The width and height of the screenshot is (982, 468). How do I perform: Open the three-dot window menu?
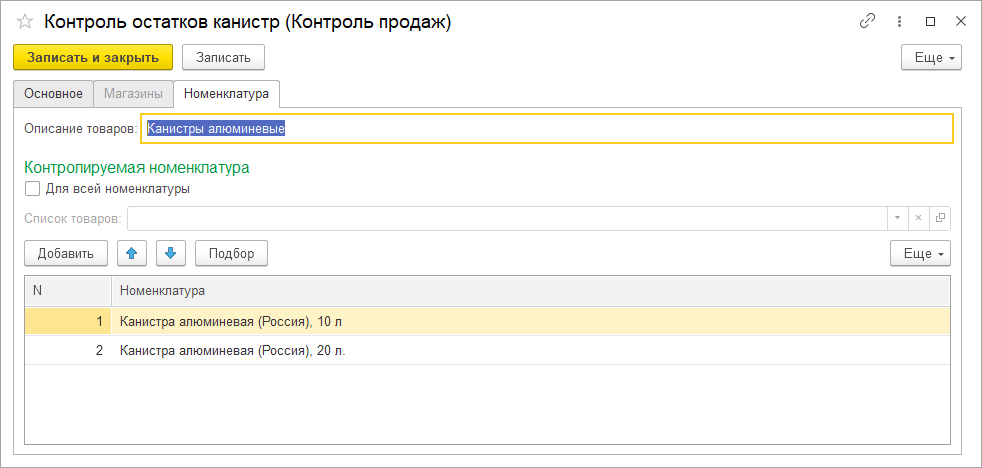point(899,22)
